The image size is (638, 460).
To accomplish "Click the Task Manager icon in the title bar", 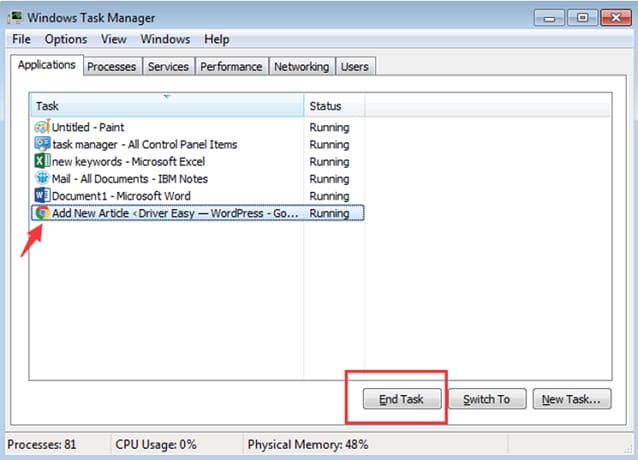I will point(15,18).
